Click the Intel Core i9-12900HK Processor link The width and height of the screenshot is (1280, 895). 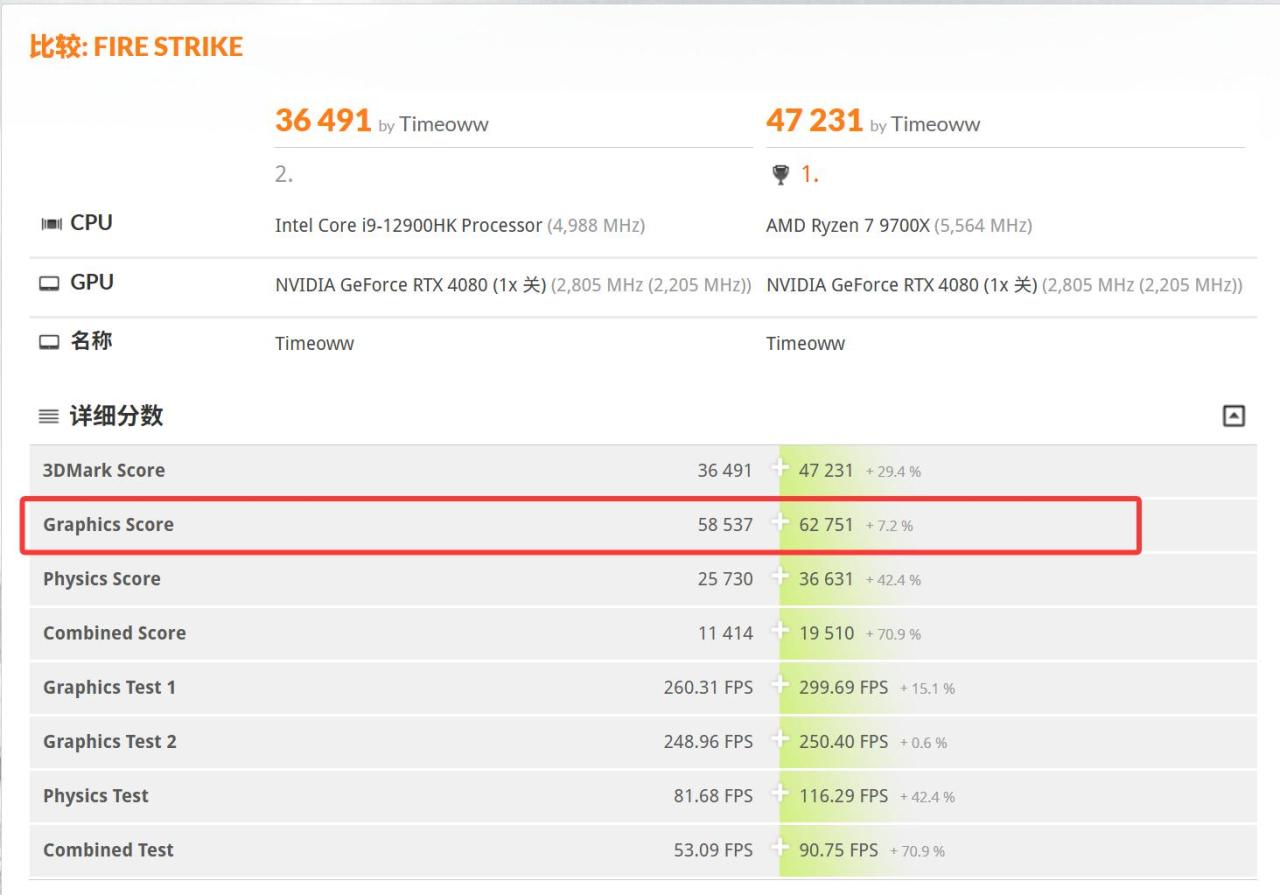(408, 225)
